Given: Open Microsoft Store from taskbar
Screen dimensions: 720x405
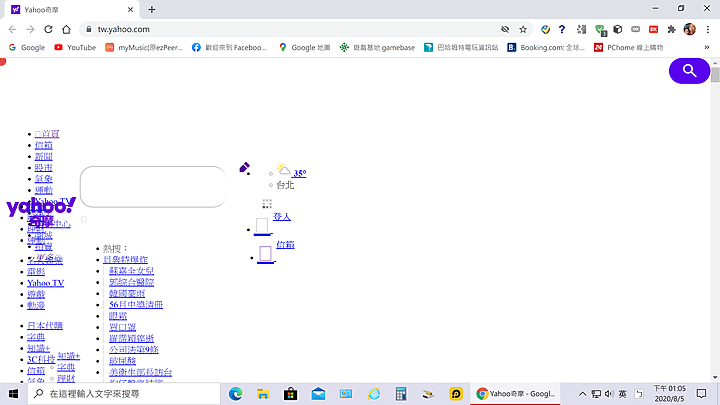Looking at the screenshot, I should [290, 394].
